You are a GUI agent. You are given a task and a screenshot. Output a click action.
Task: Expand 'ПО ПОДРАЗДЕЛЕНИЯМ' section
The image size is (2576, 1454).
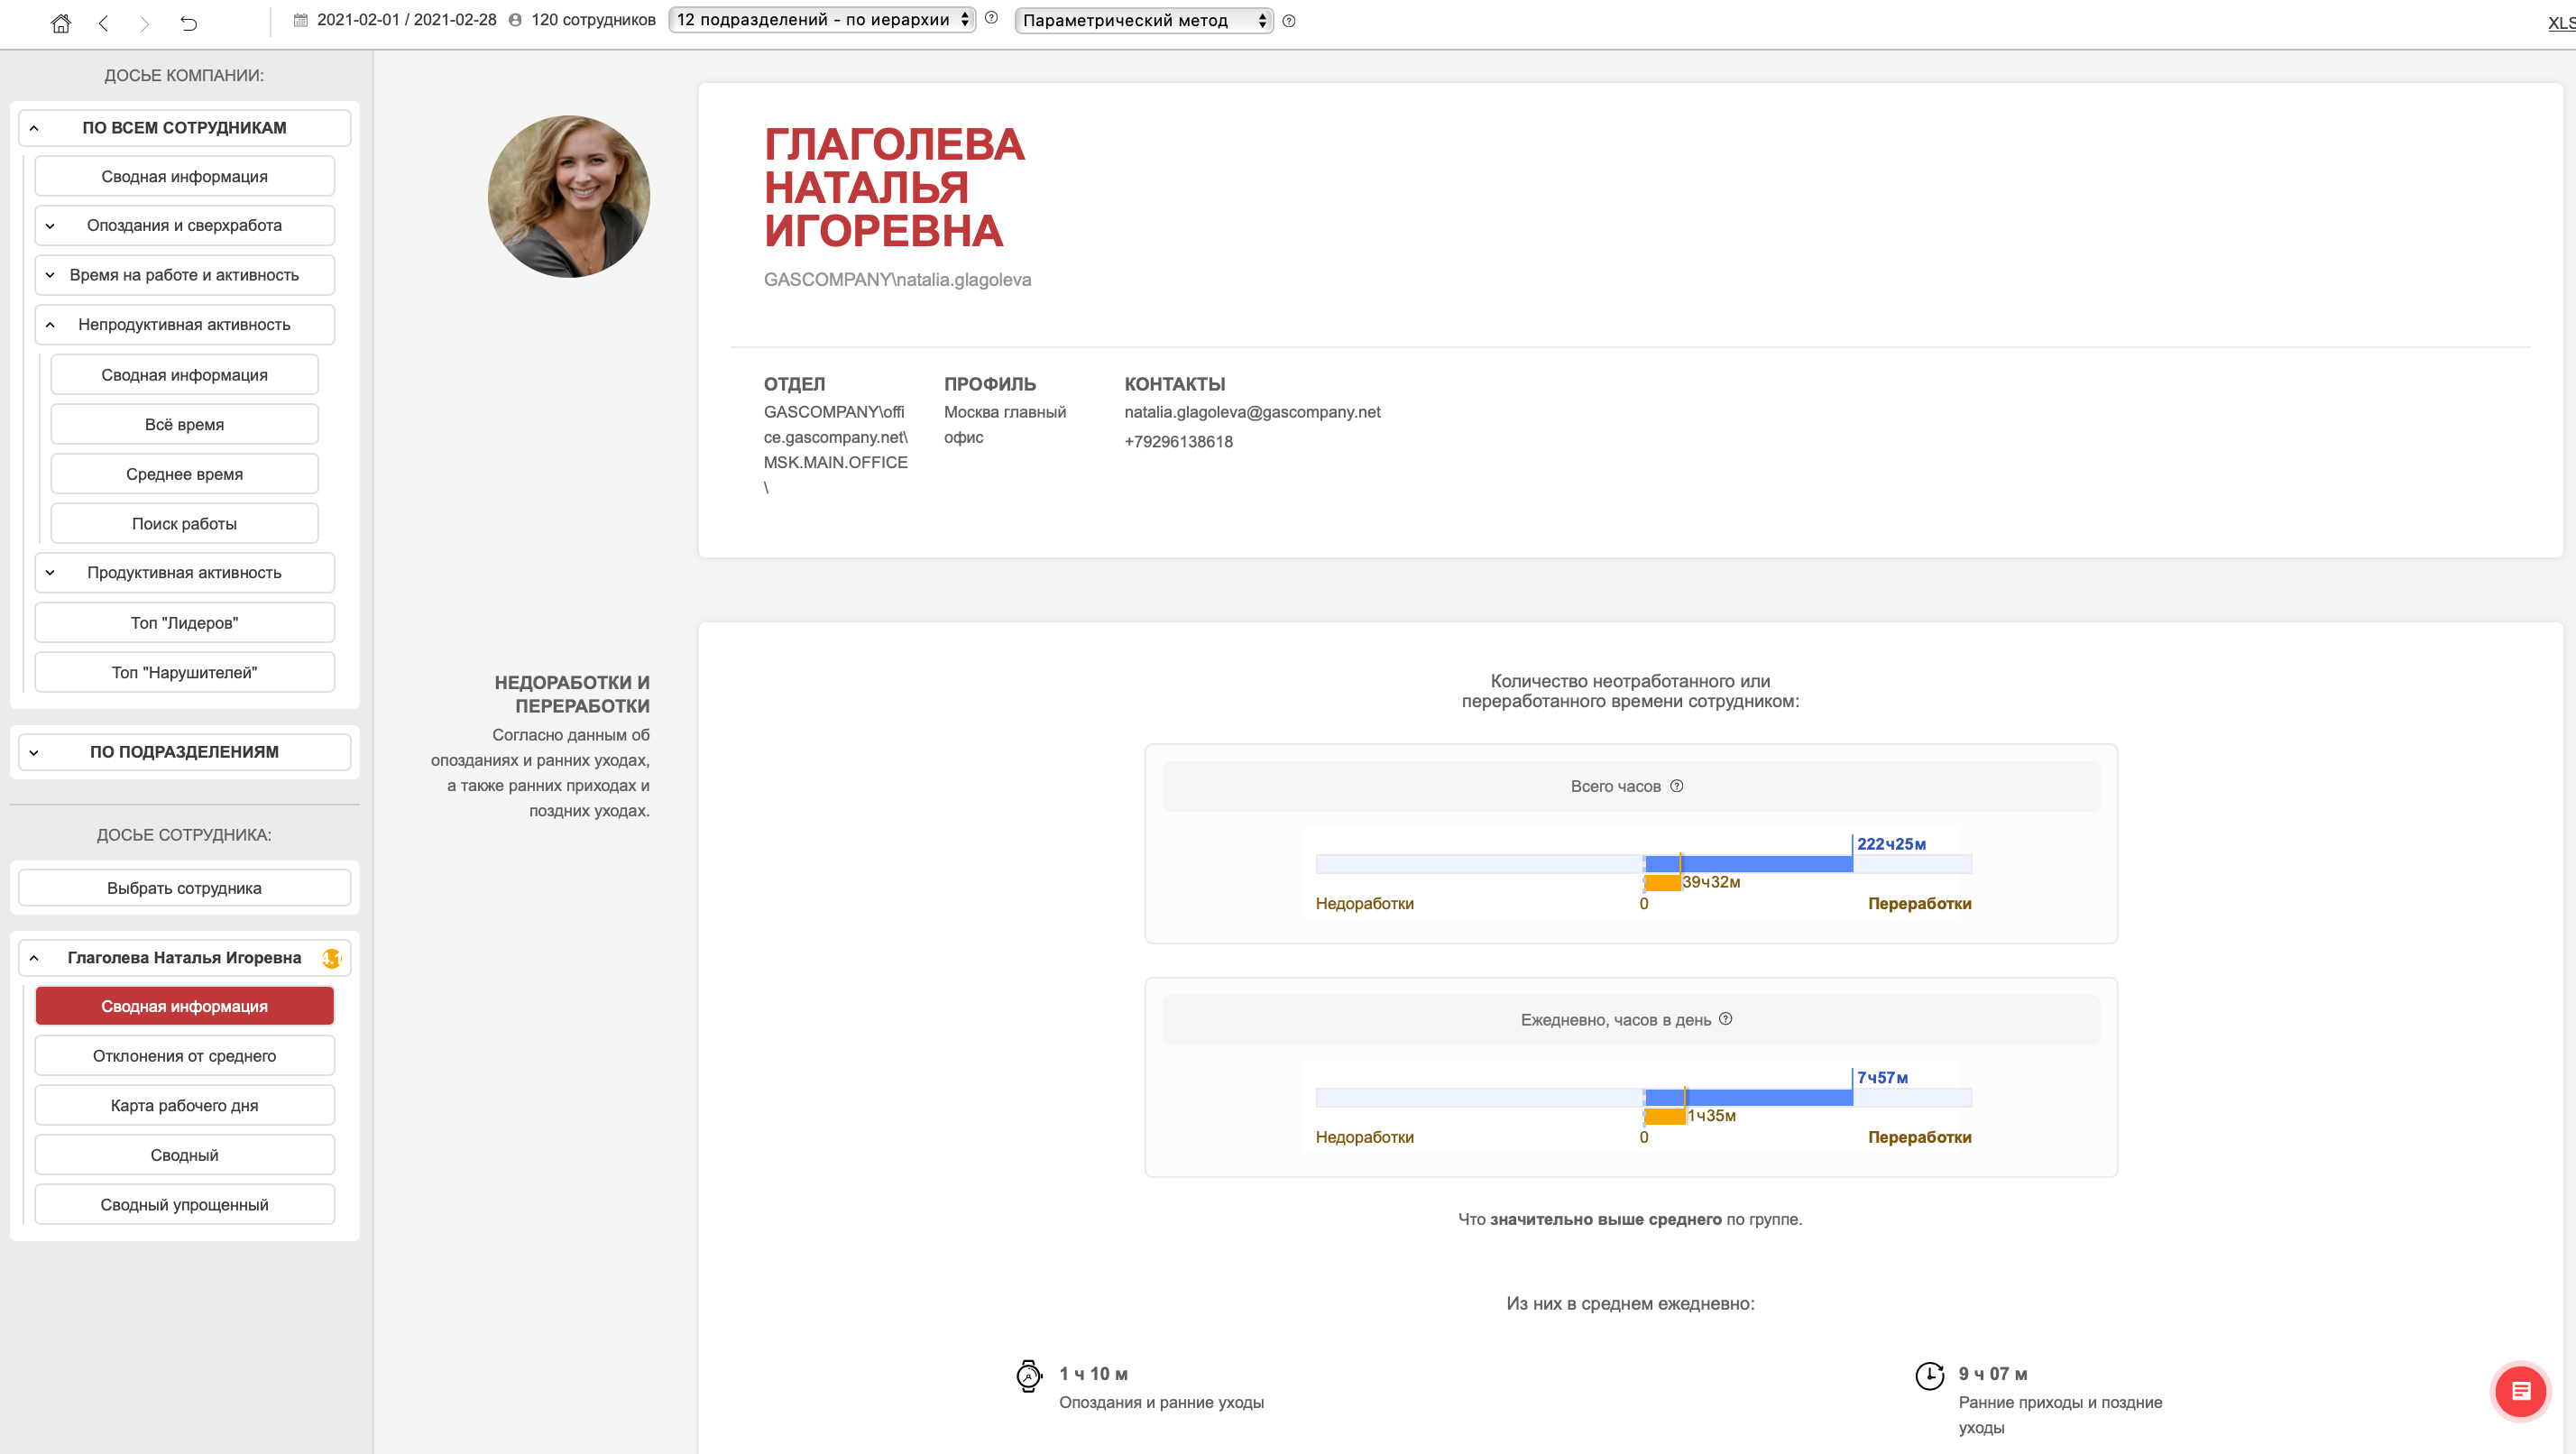point(185,751)
